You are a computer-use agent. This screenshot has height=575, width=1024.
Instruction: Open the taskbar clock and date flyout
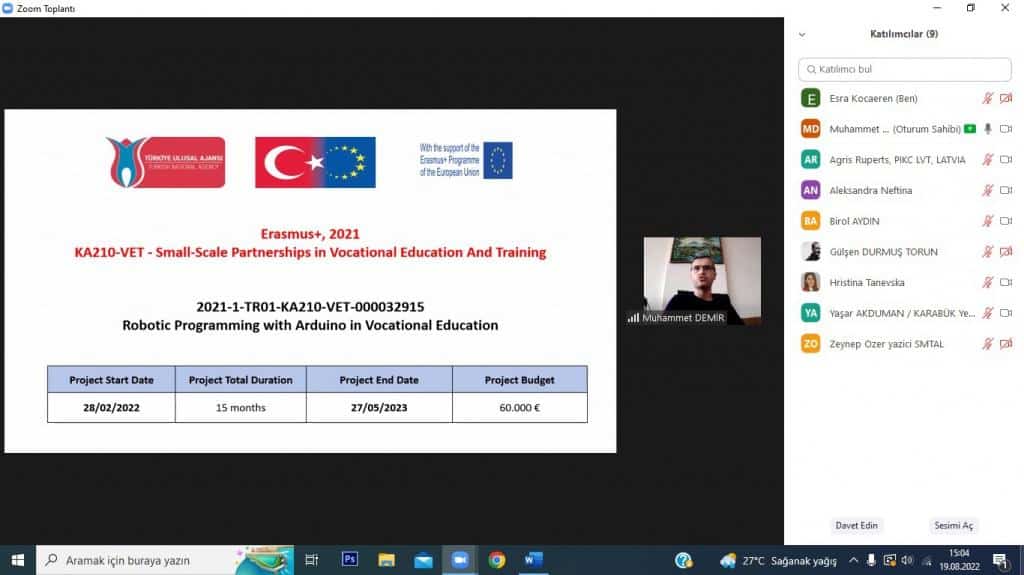click(x=958, y=560)
